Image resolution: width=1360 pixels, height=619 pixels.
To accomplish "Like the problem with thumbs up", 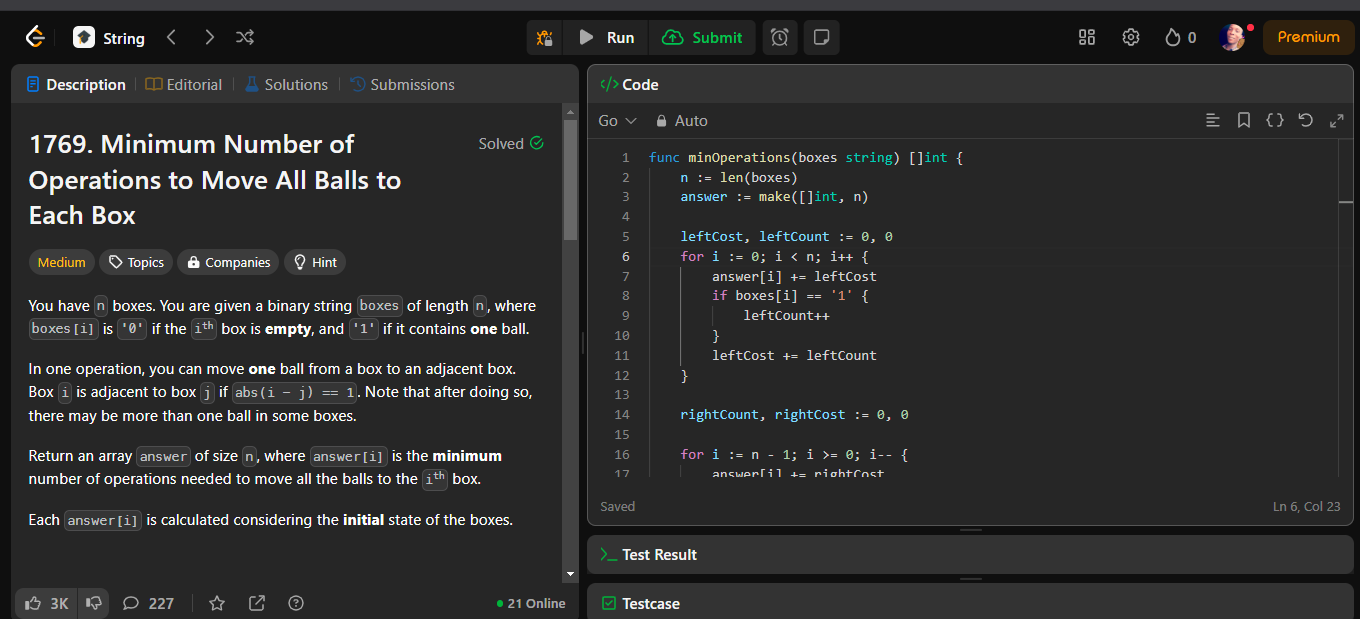I will (46, 603).
